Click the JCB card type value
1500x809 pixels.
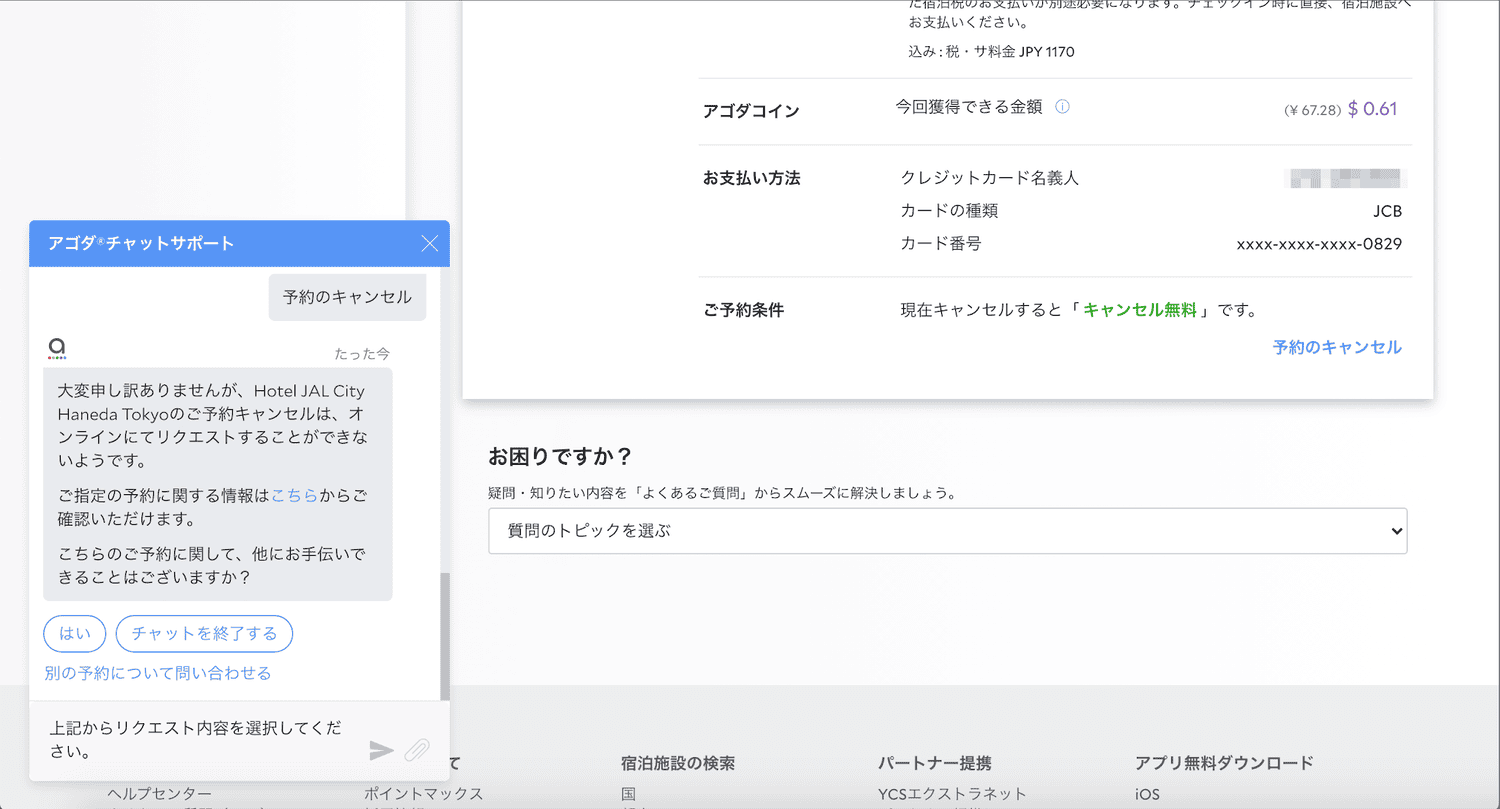(1387, 211)
